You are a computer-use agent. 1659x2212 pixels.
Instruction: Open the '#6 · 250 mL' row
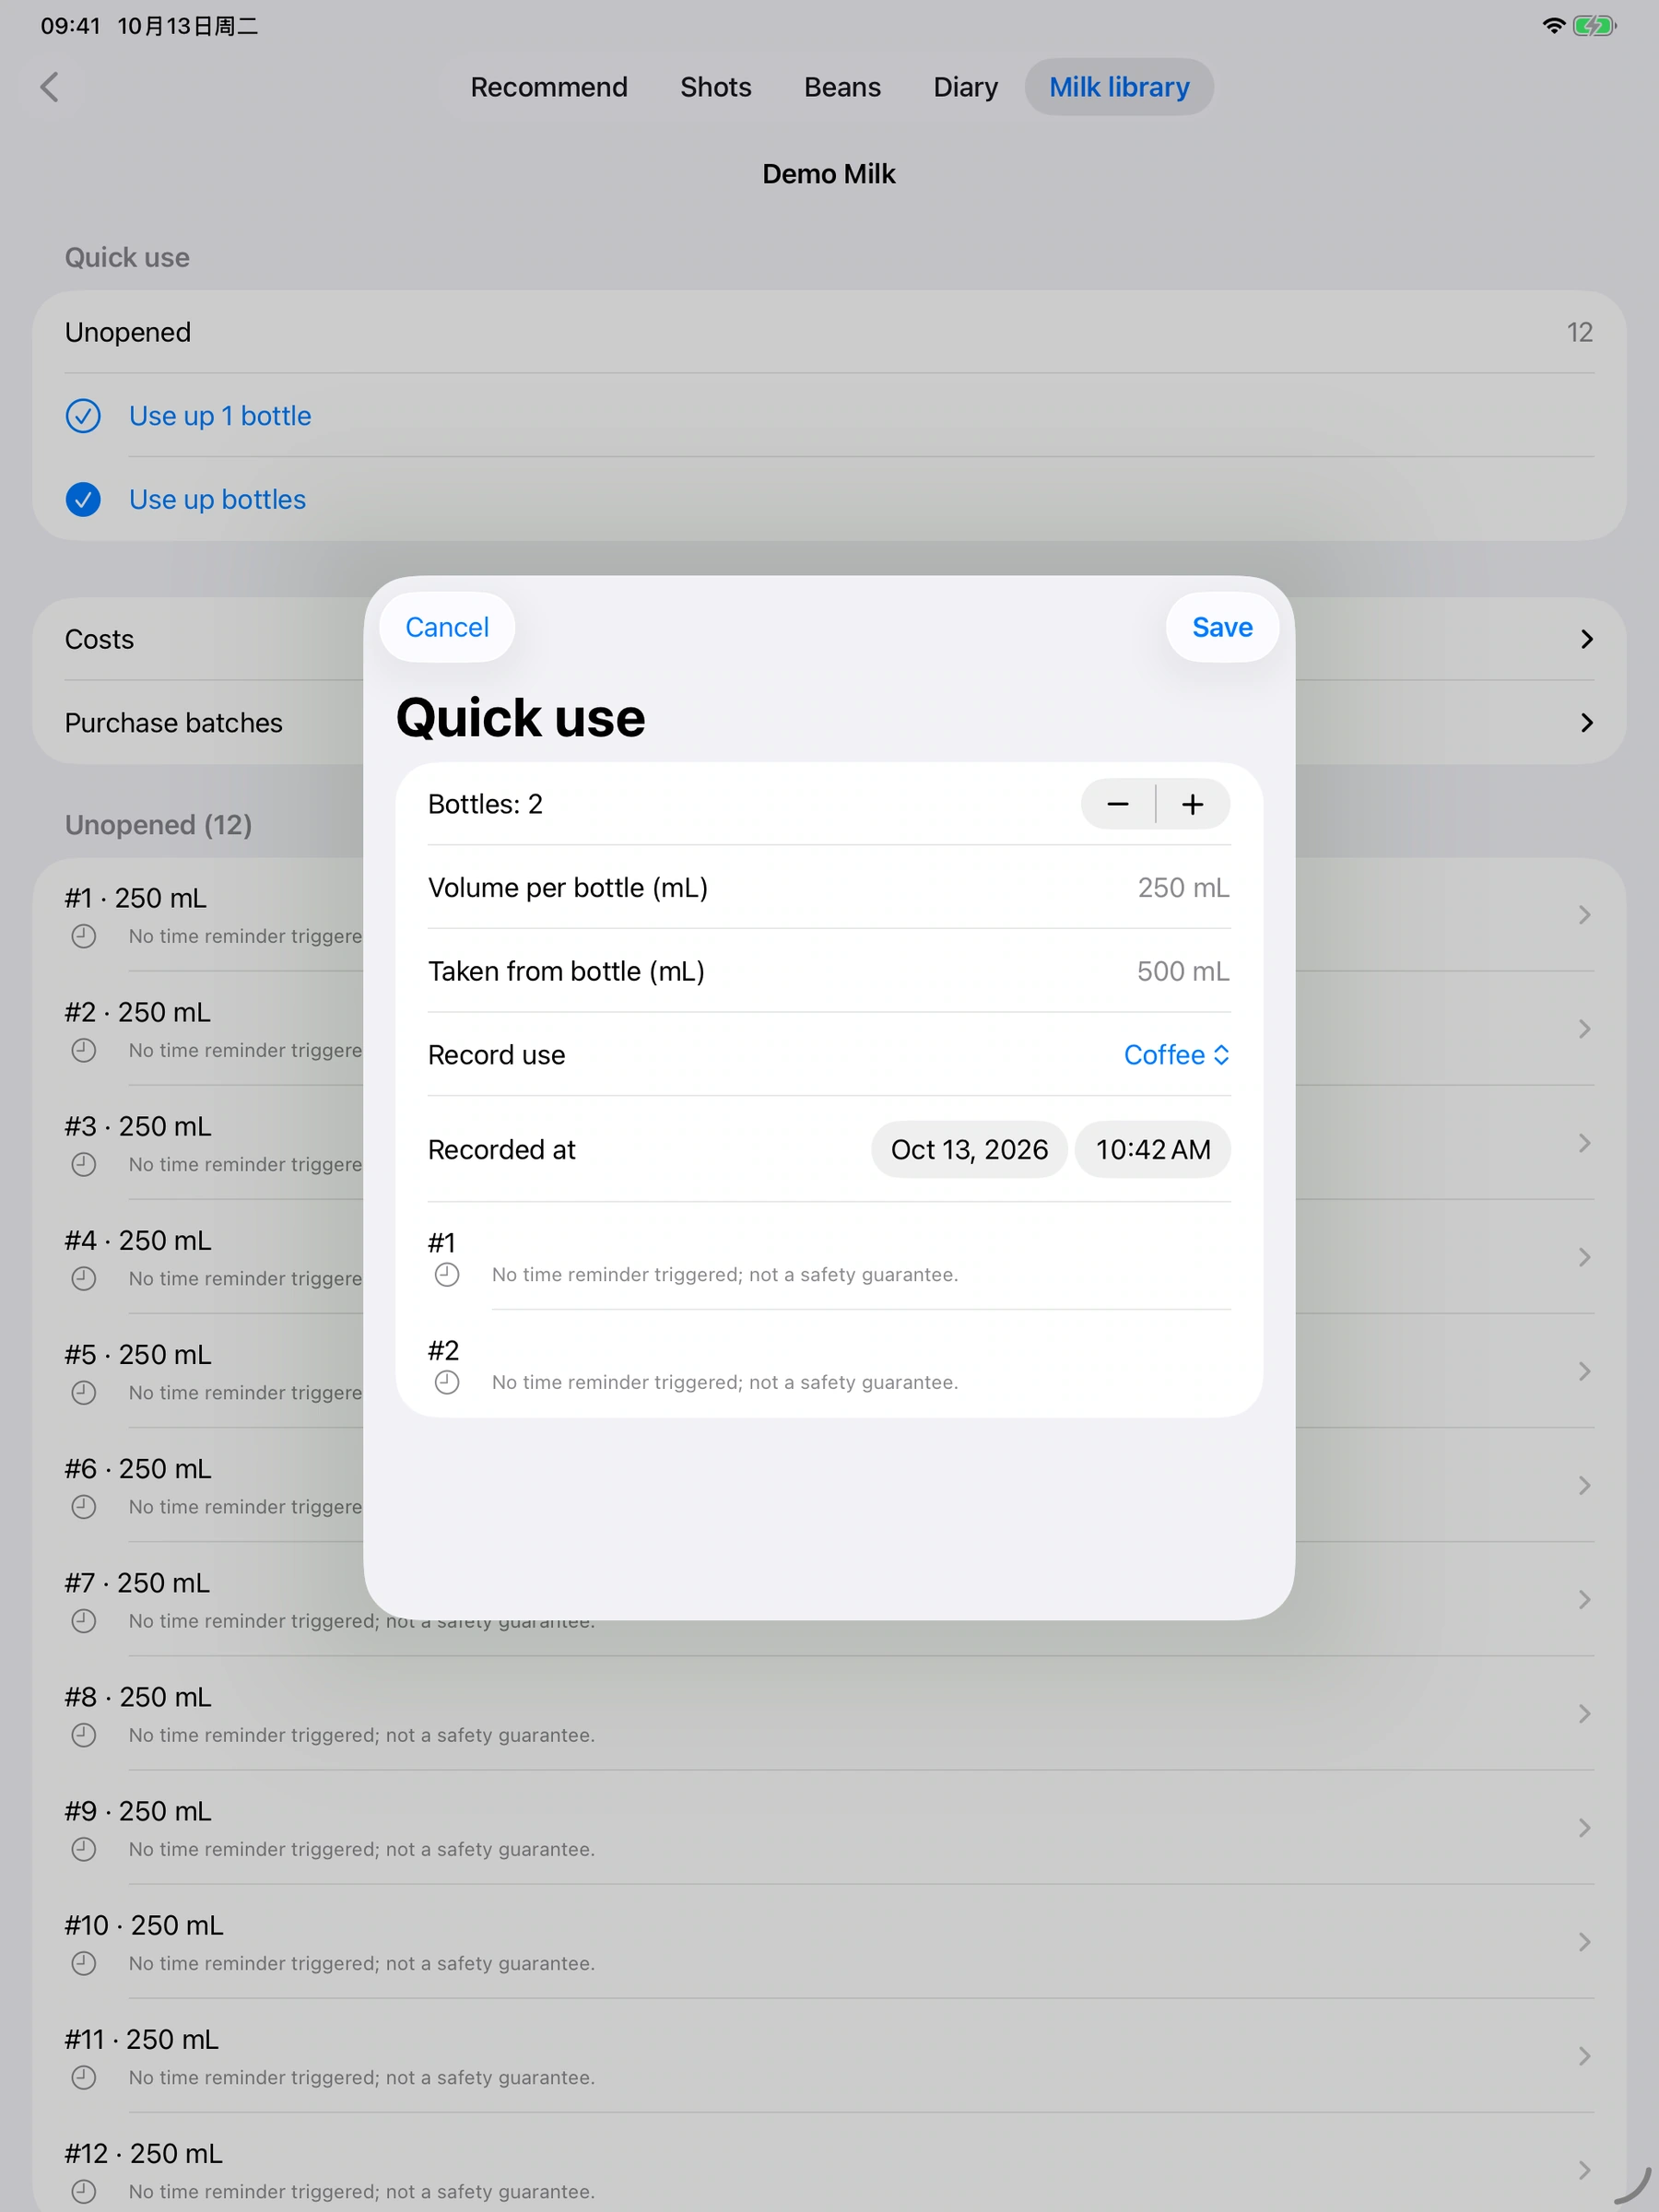click(829, 1485)
